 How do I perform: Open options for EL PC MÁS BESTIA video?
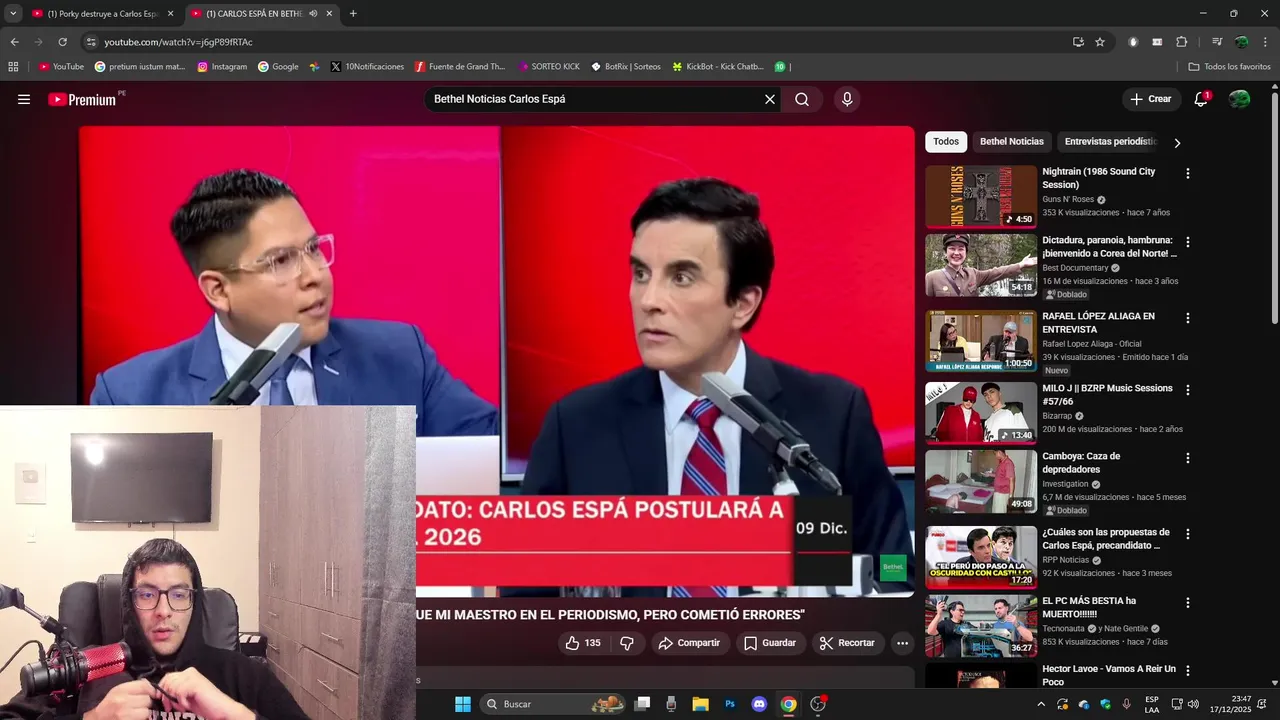pyautogui.click(x=1187, y=603)
